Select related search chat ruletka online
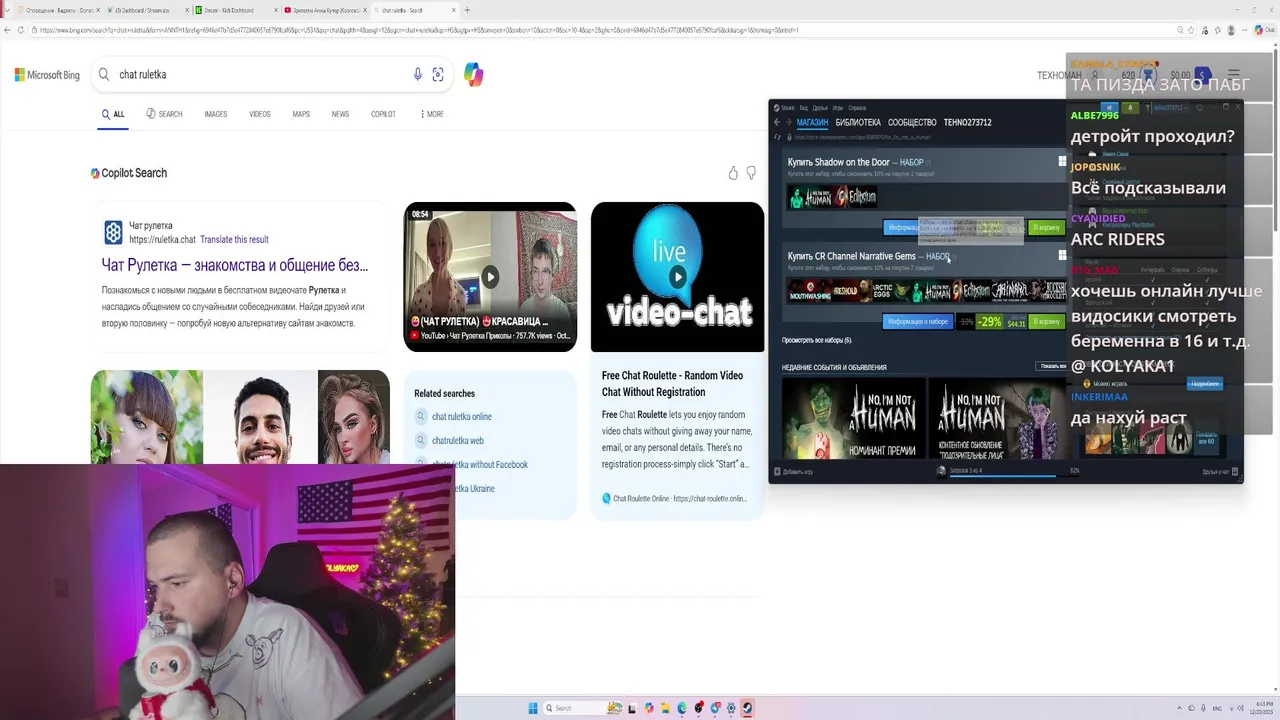The image size is (1280, 720). coord(462,417)
